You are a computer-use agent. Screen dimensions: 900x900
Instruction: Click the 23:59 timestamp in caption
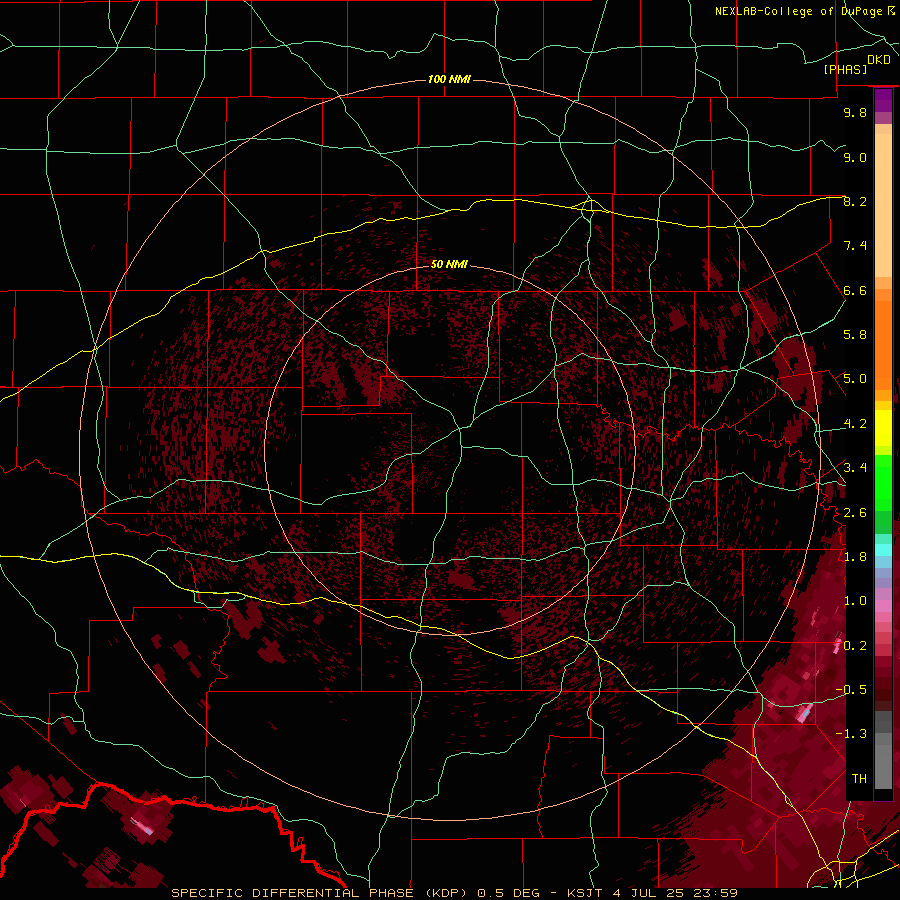[x=717, y=893]
